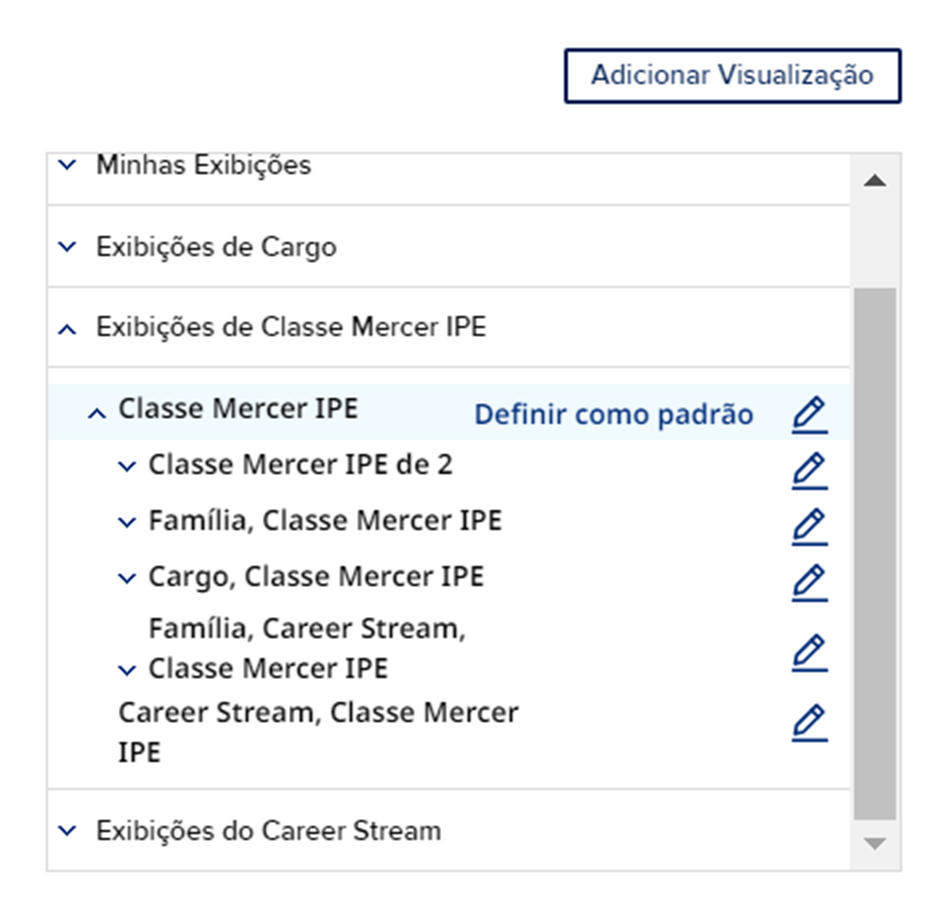Expand the Classe Mercer IPE de 2 node
The width and height of the screenshot is (944, 908).
127,466
